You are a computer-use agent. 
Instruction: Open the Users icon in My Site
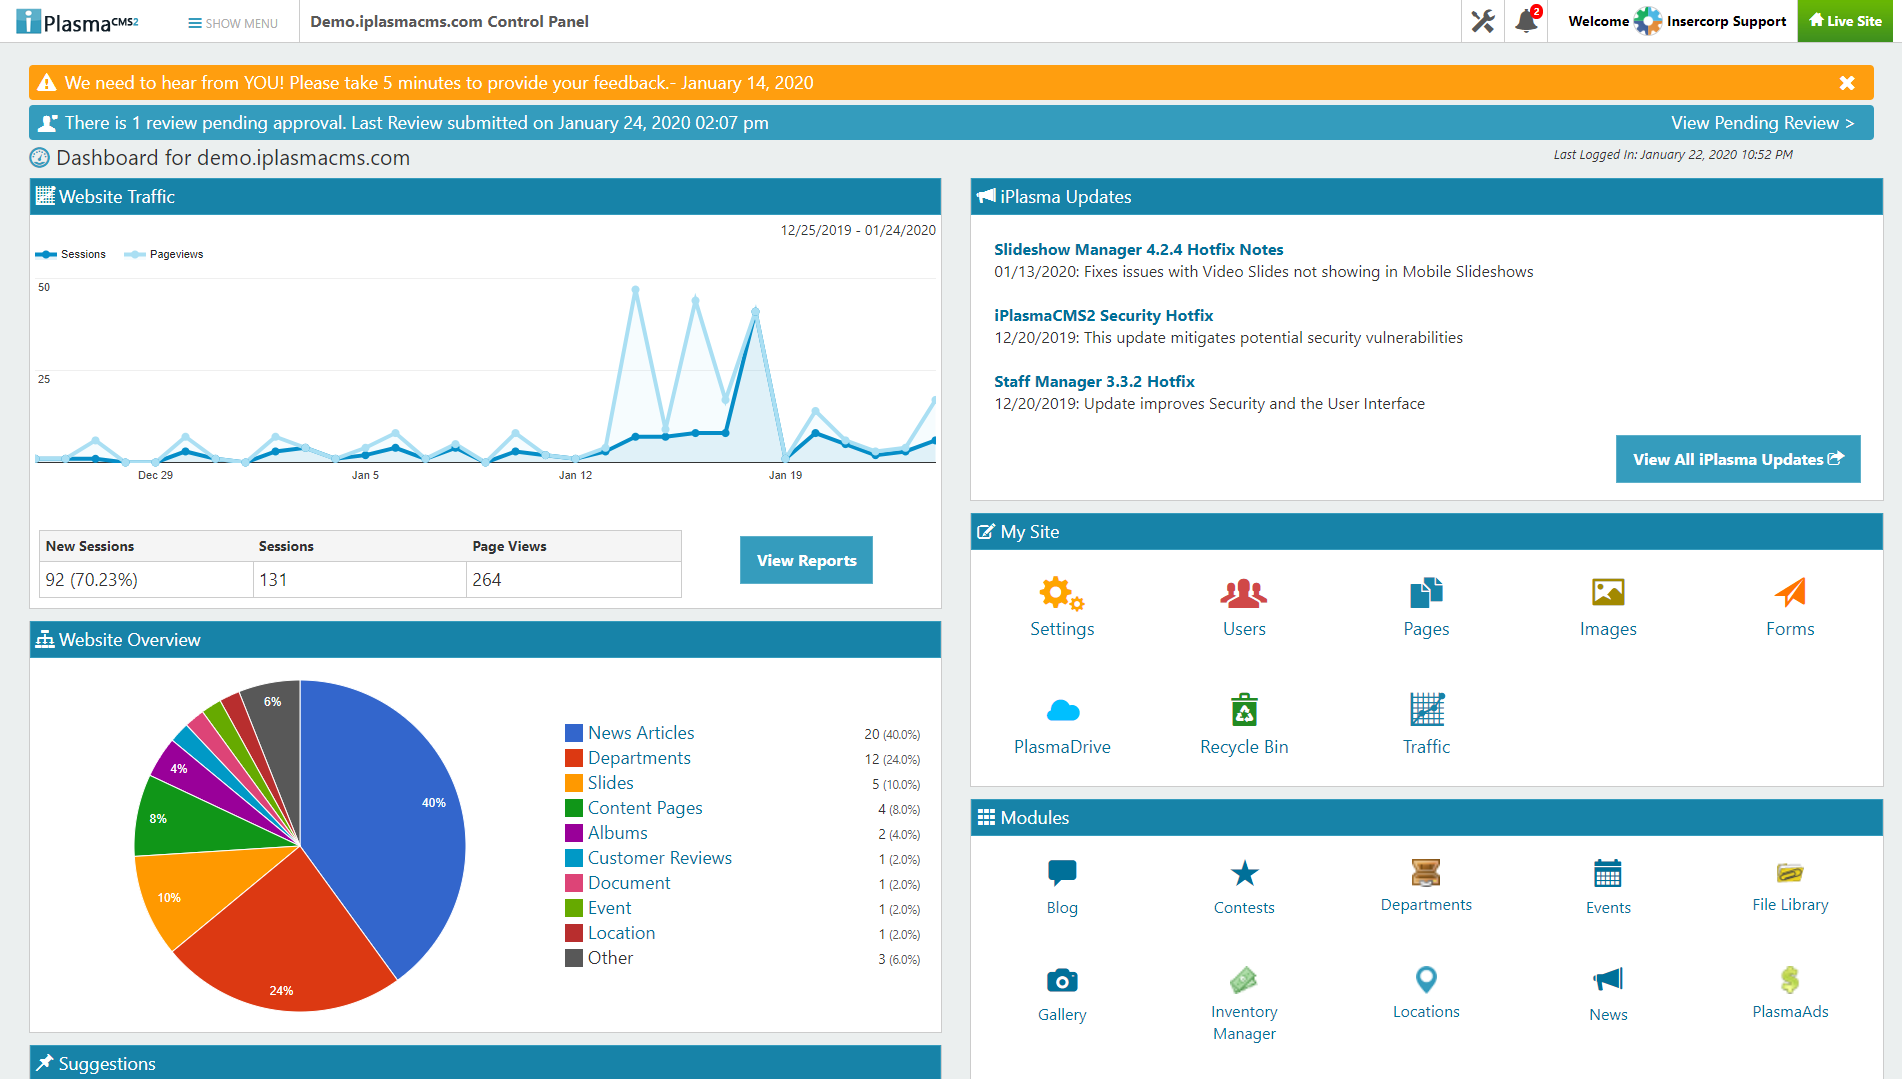tap(1243, 594)
